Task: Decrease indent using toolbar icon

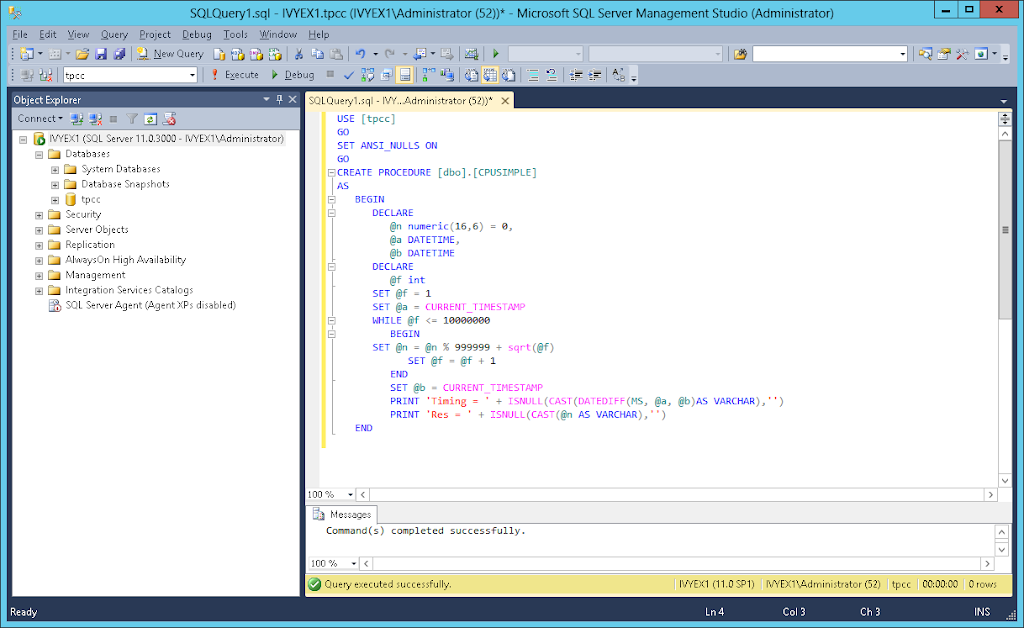Action: pos(575,75)
